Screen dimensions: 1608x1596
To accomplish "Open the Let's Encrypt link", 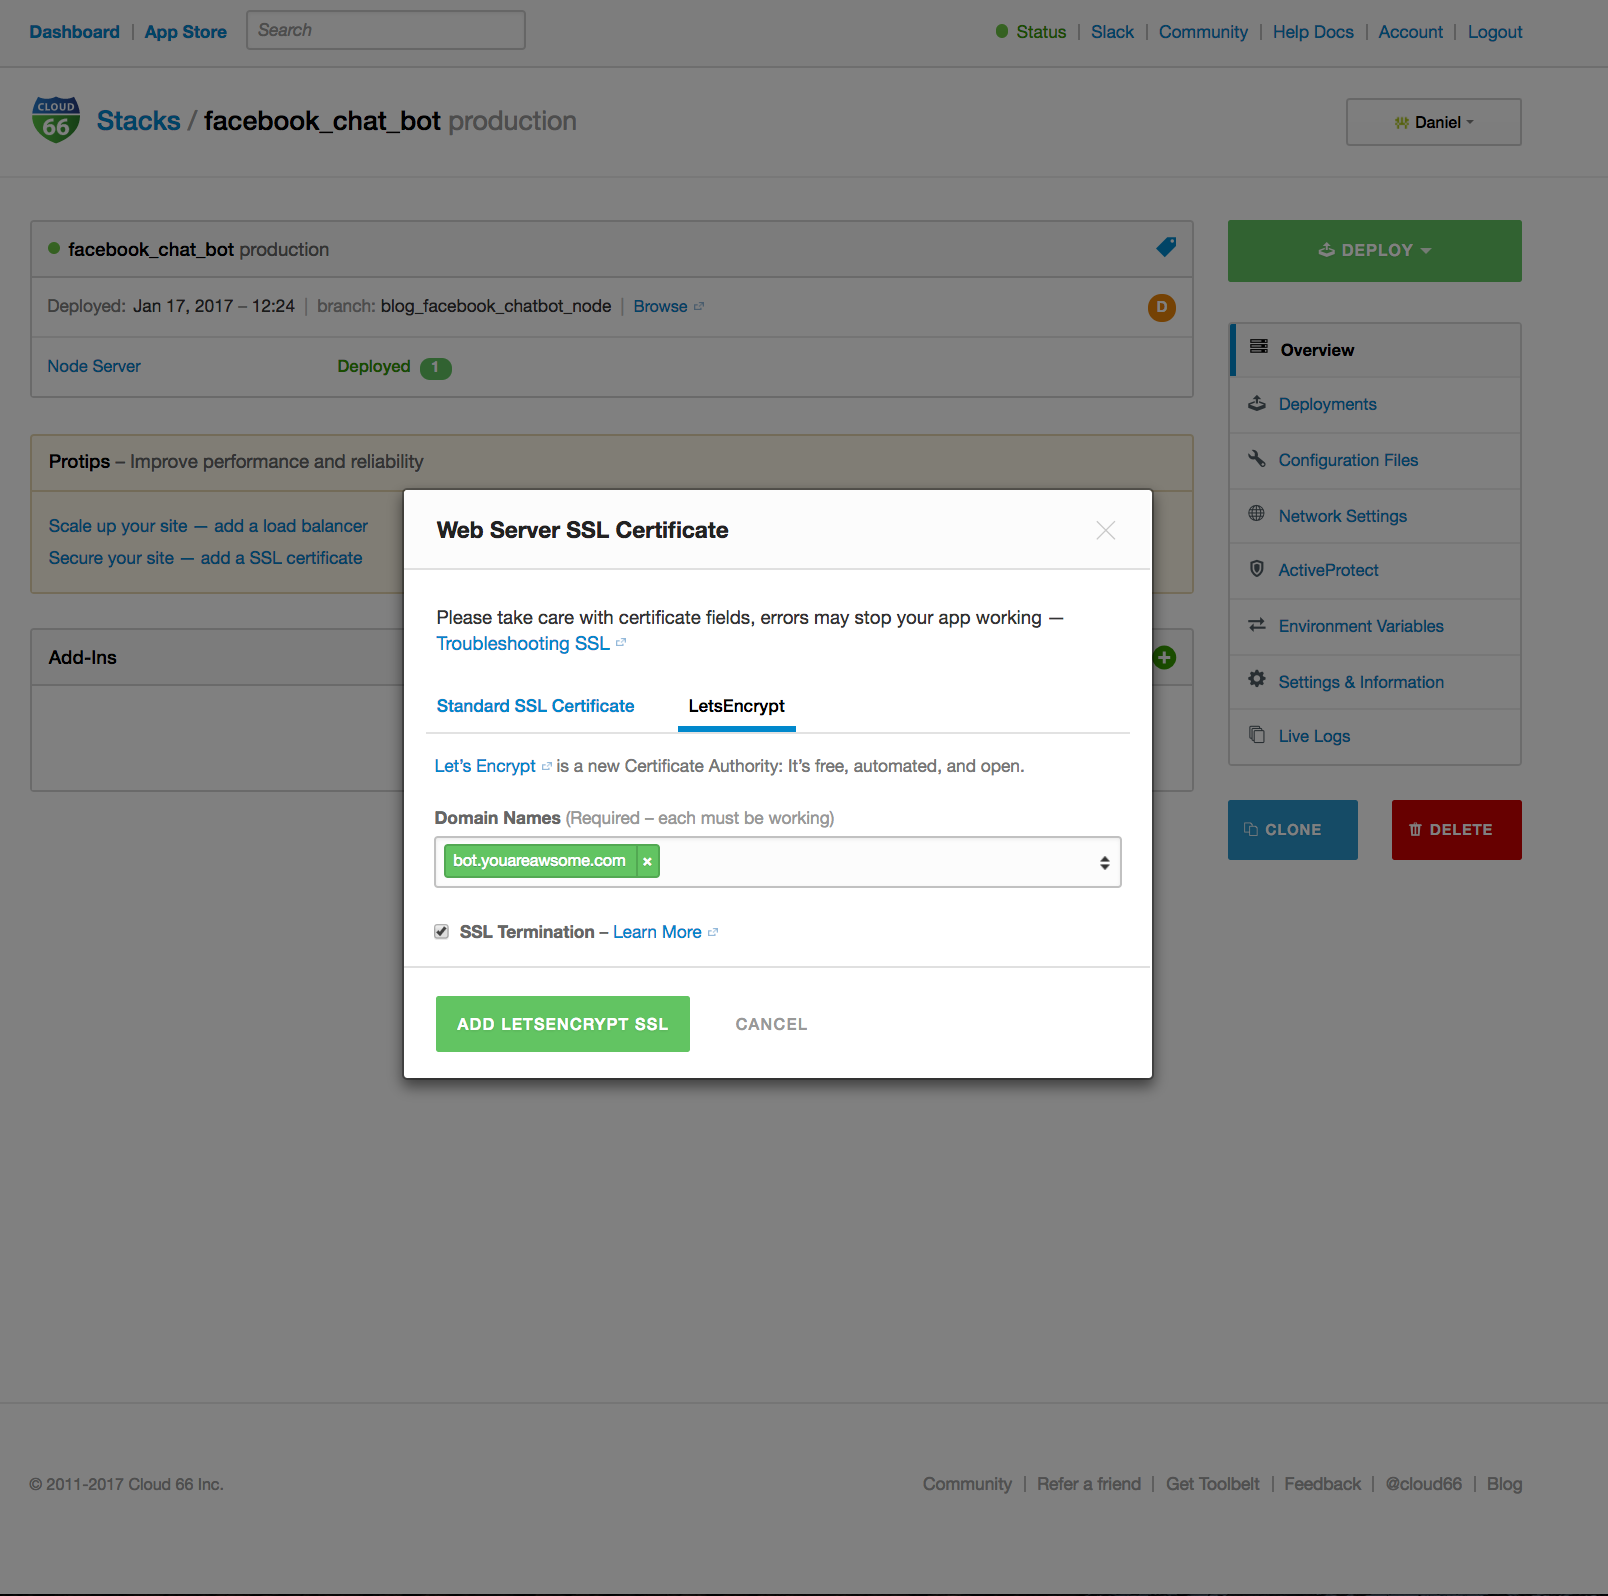I will click(492, 766).
